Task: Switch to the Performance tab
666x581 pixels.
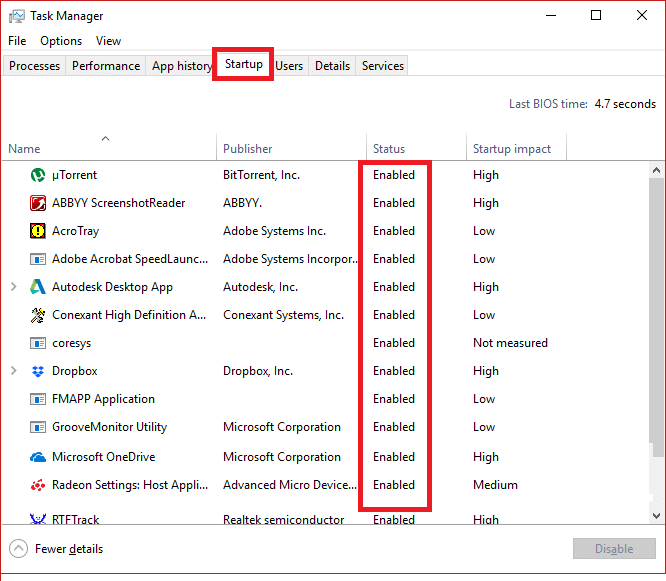Action: [106, 66]
